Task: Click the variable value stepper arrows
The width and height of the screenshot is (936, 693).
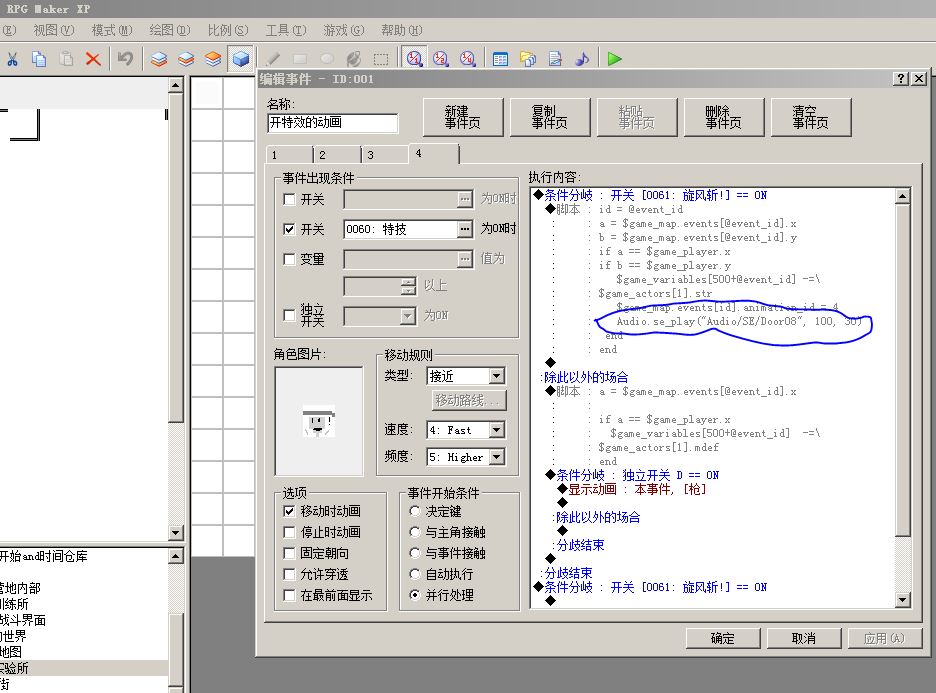Action: coord(408,286)
